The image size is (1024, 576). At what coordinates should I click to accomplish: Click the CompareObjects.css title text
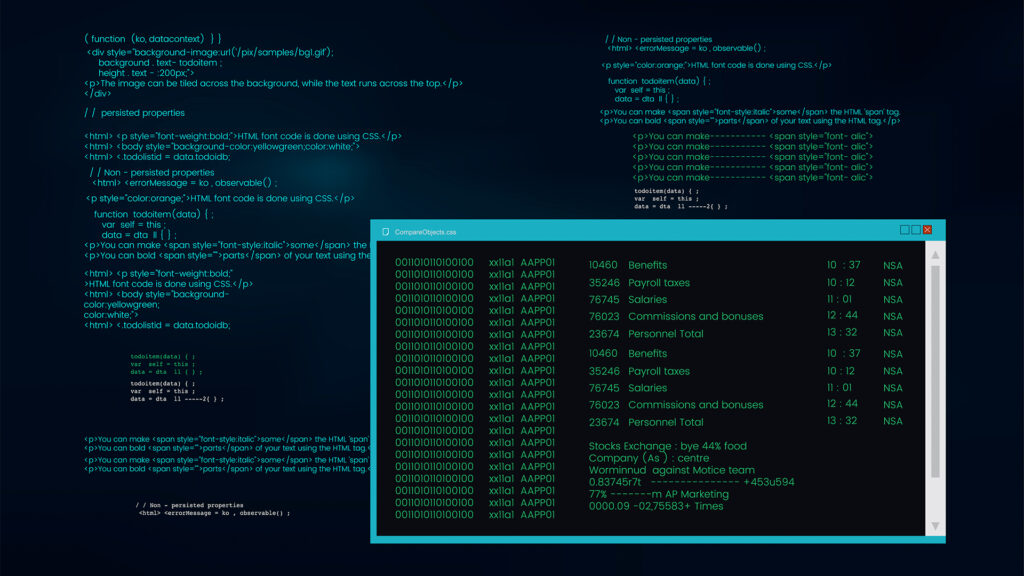425,232
